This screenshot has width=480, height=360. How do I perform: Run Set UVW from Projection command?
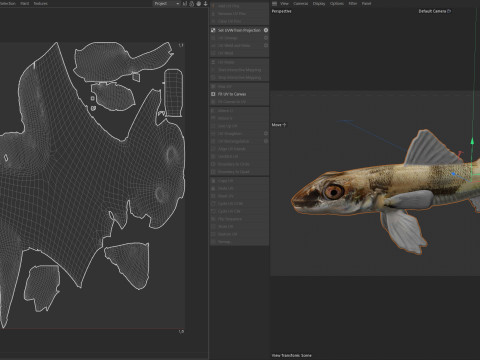coord(239,30)
